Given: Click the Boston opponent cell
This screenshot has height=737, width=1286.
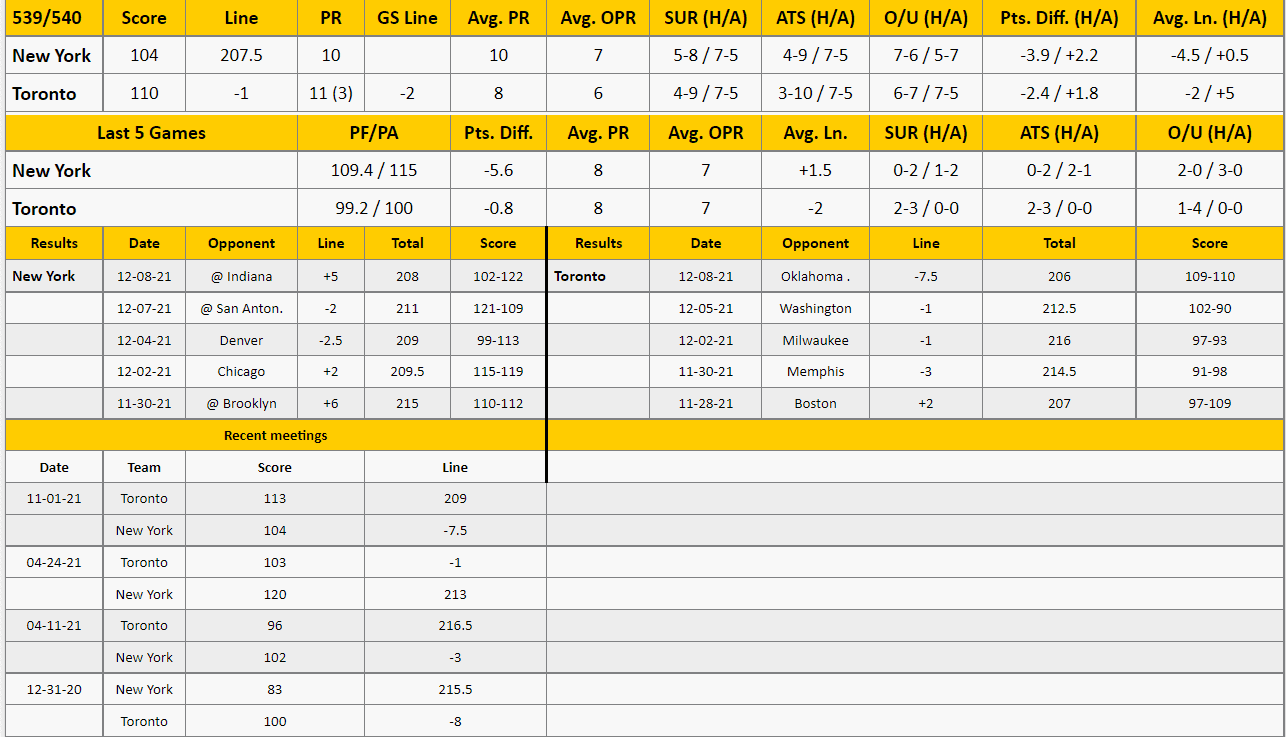Looking at the screenshot, I should [815, 404].
